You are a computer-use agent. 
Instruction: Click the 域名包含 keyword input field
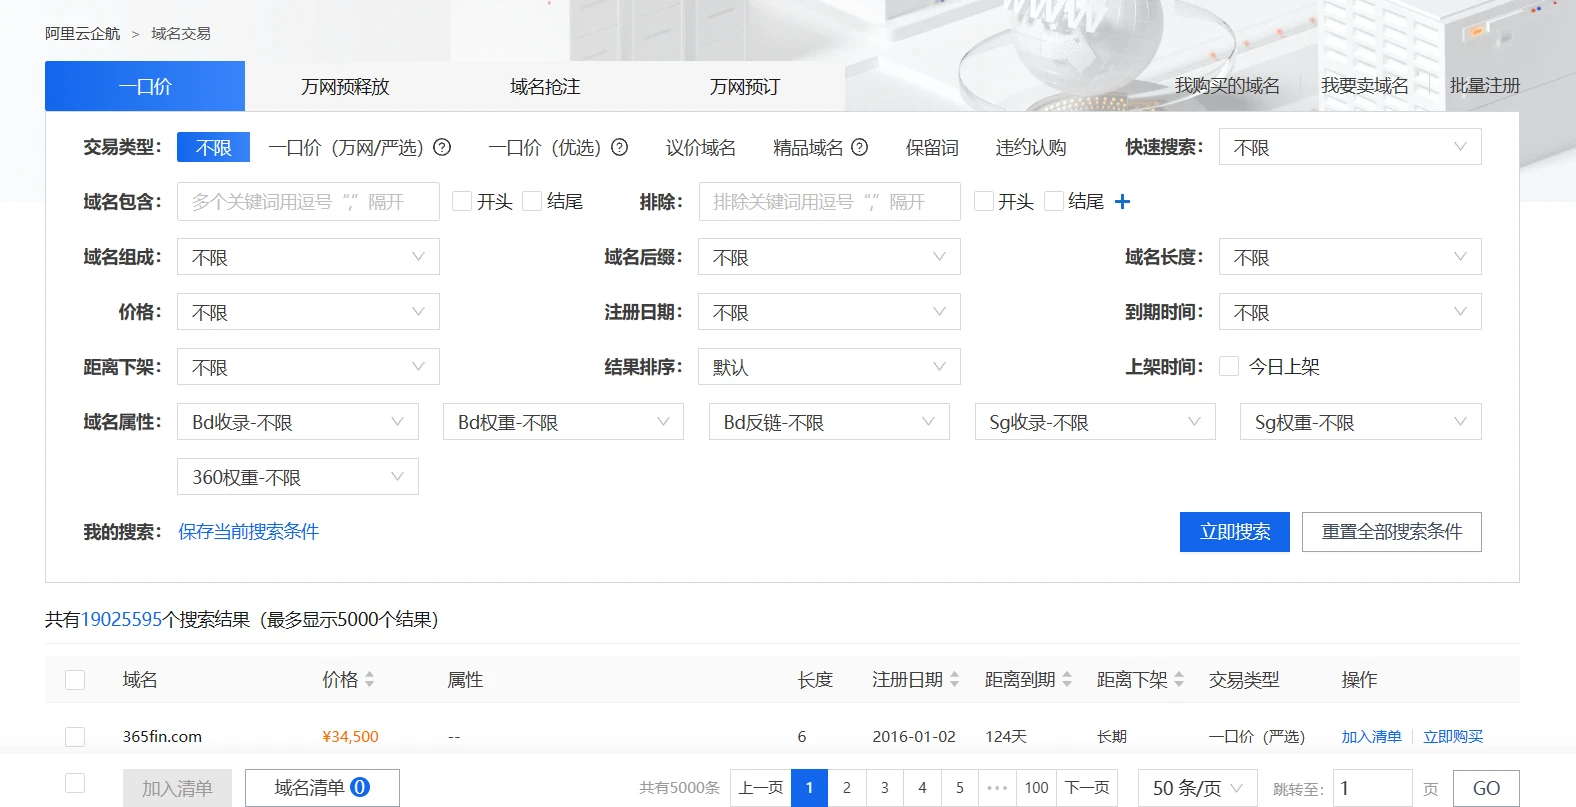[308, 202]
